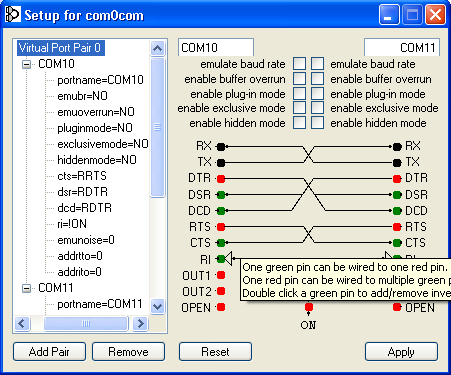451x375 pixels.
Task: Select the COM10 CTS green pin
Action: coord(221,243)
